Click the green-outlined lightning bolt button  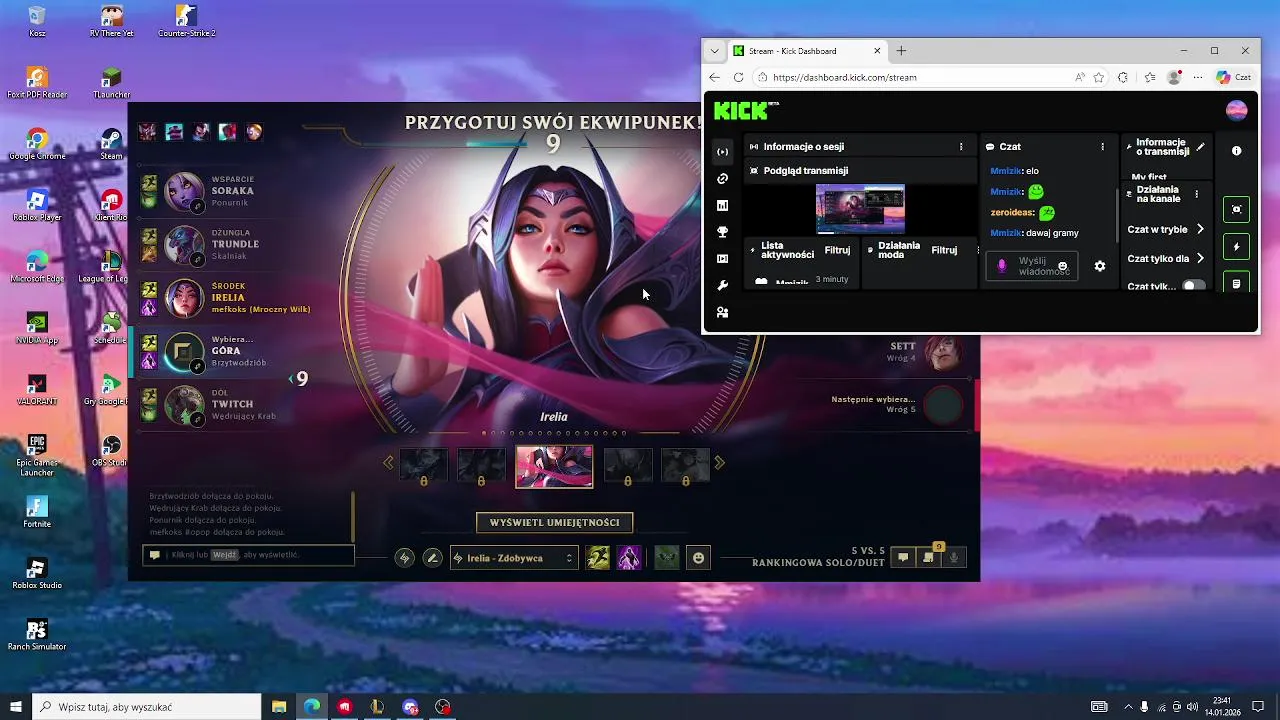coord(1237,247)
